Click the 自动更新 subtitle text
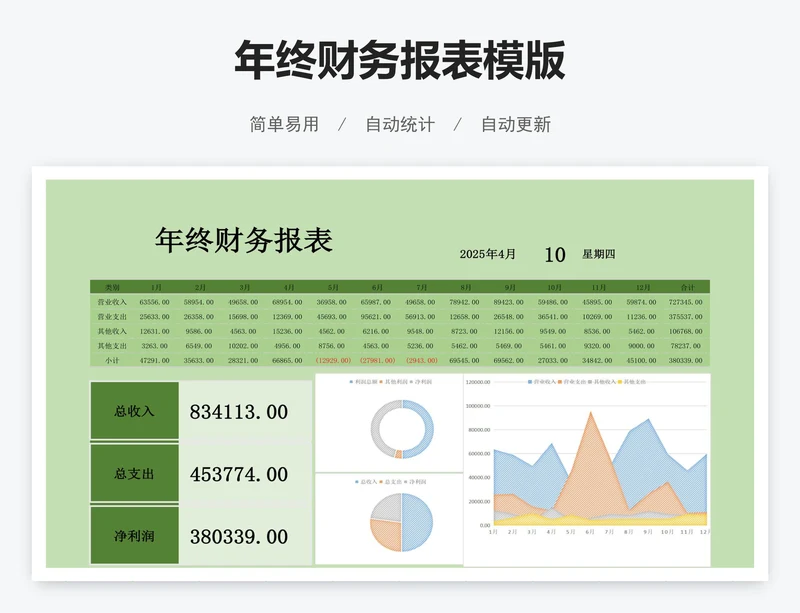800x613 pixels. click(x=516, y=124)
